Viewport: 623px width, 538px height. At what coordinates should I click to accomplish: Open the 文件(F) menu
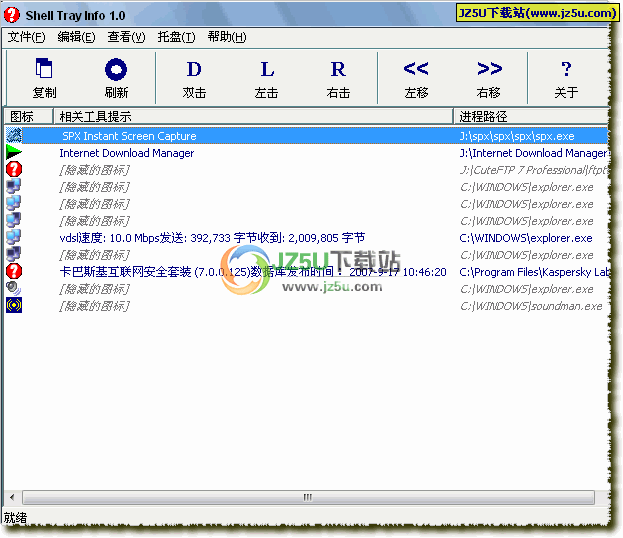click(26, 37)
